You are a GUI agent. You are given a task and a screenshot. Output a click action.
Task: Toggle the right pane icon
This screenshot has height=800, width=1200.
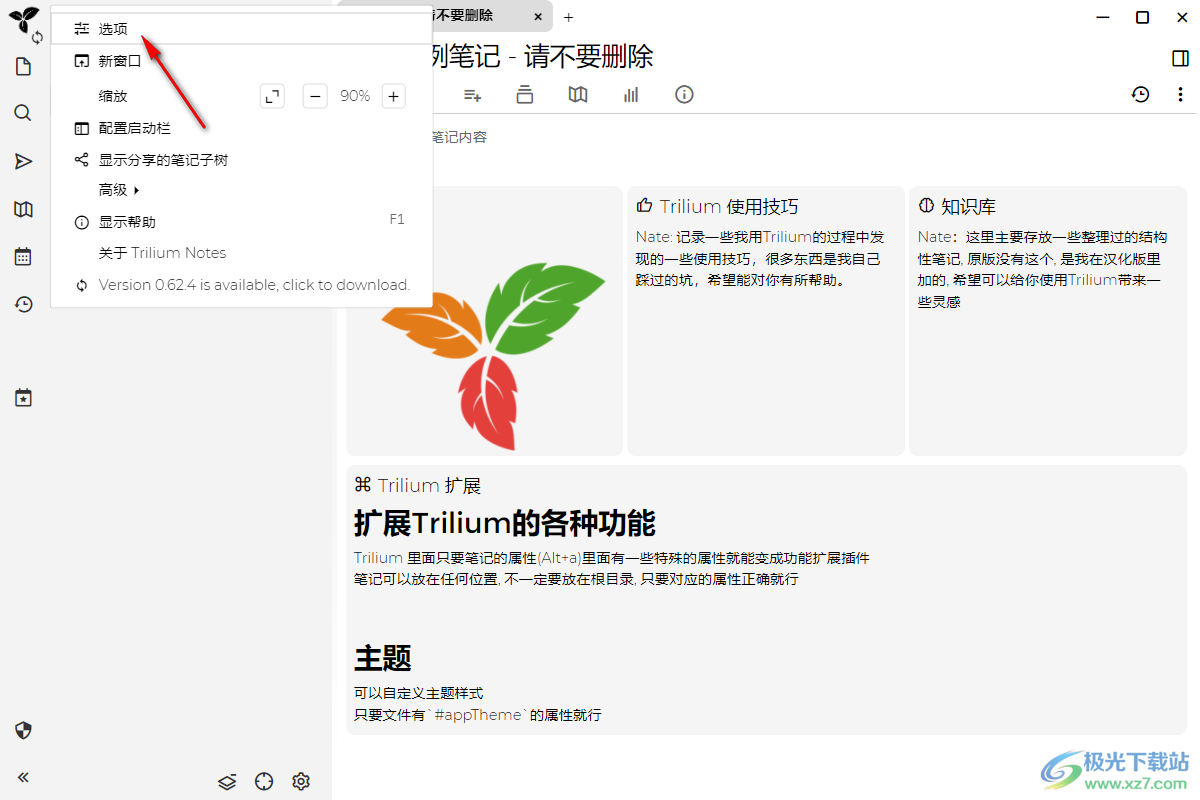pos(1180,59)
